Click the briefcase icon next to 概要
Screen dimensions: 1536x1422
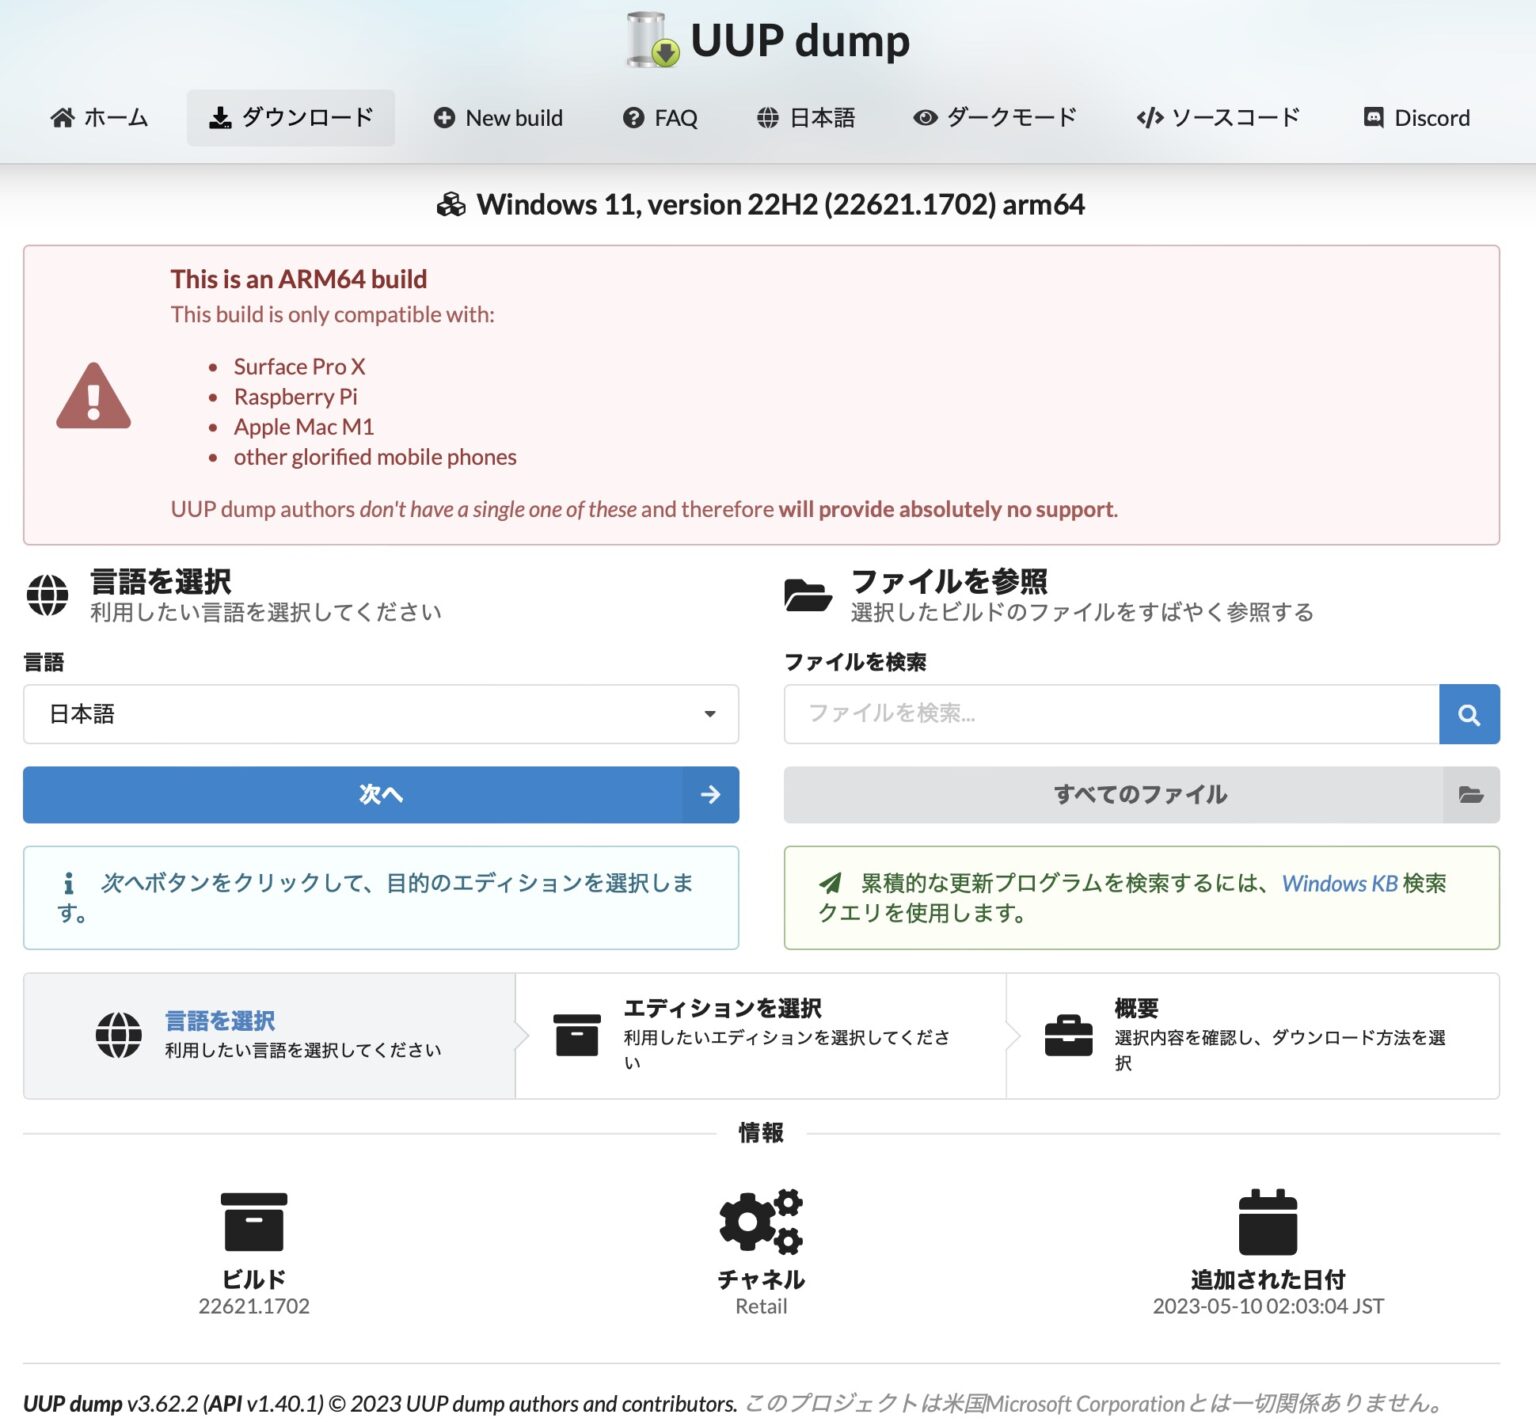tap(1069, 1036)
